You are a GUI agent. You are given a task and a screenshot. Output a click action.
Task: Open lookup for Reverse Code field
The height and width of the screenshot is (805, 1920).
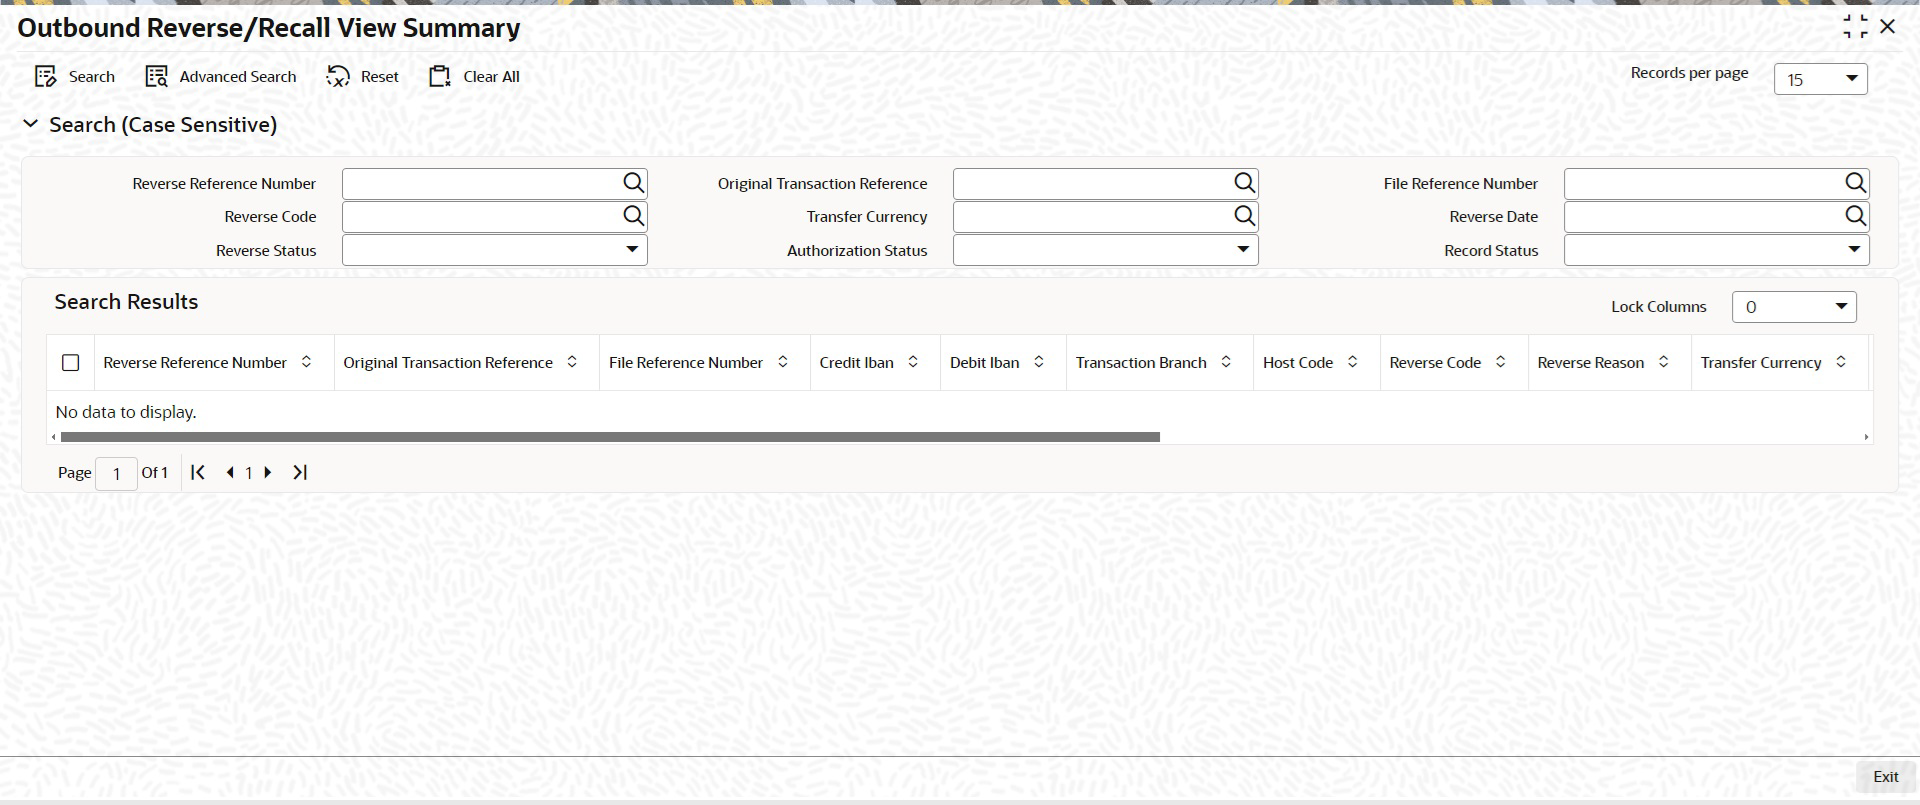tap(633, 216)
